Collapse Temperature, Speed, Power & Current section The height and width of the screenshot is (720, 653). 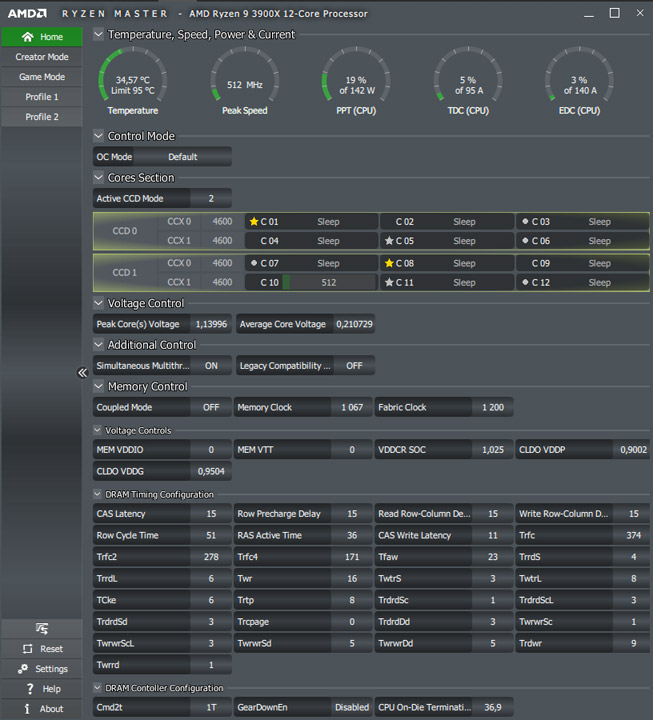click(x=98, y=34)
